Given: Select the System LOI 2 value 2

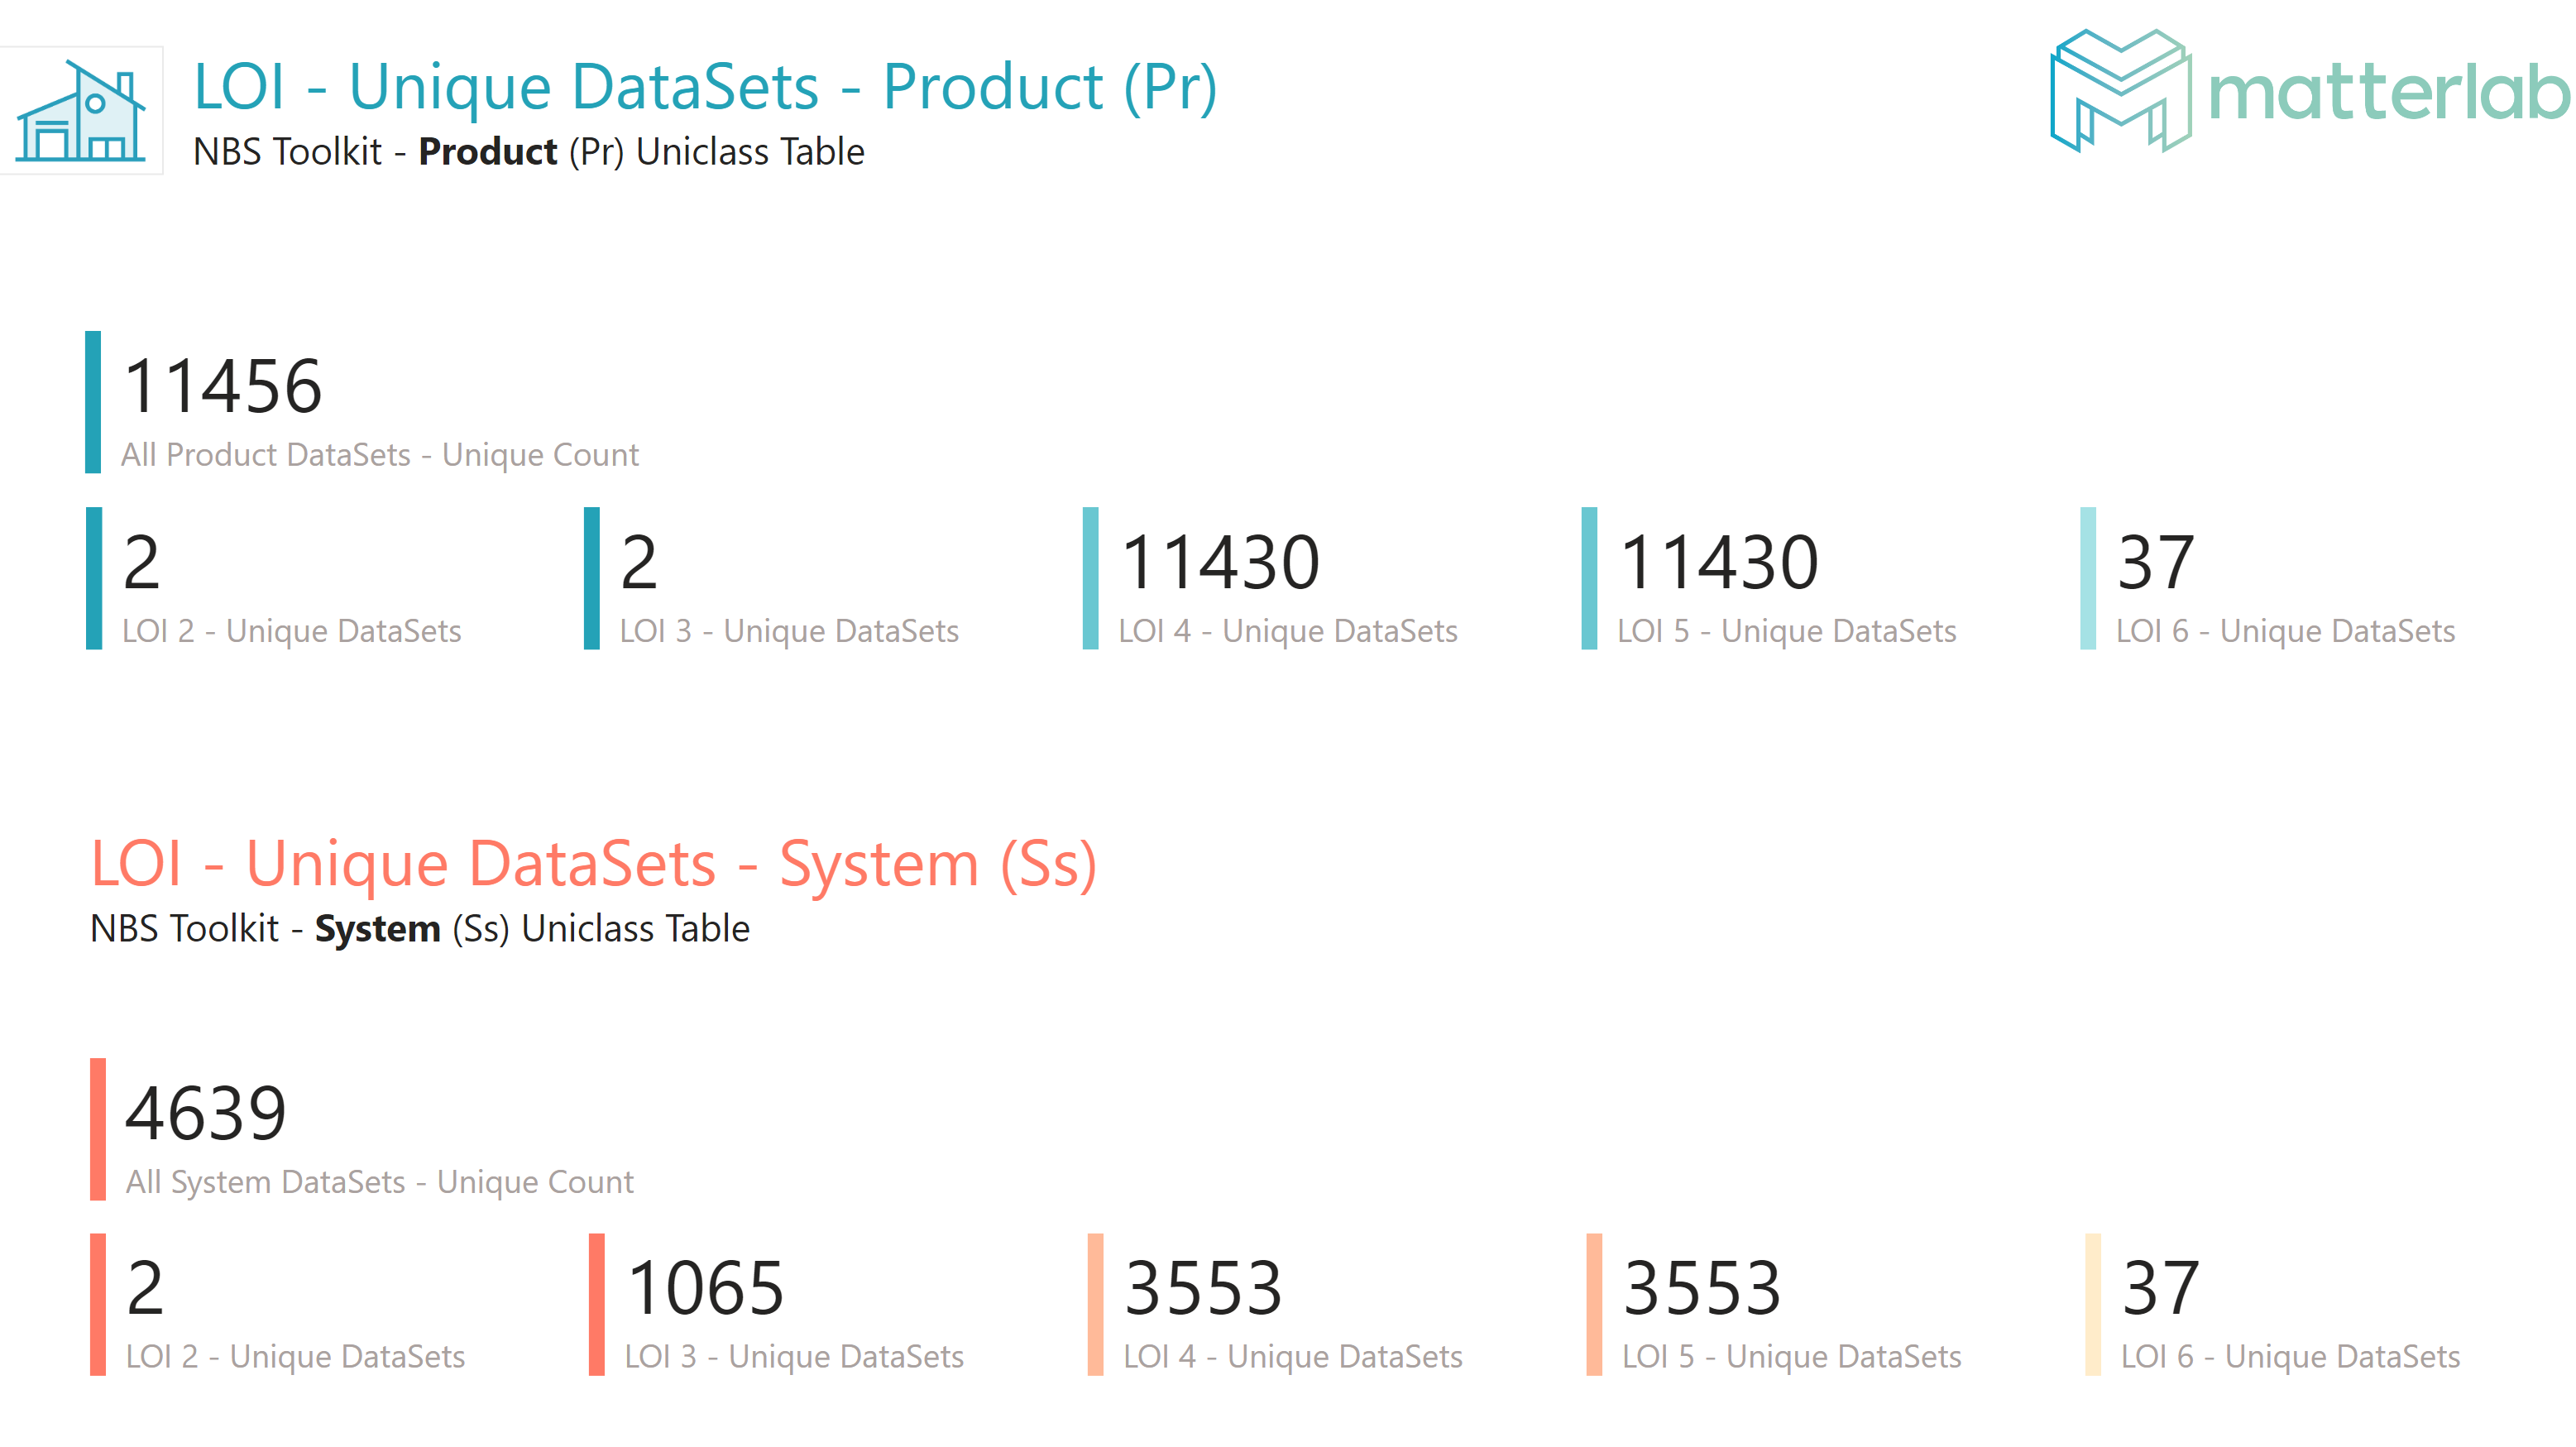Looking at the screenshot, I should click(x=145, y=1288).
